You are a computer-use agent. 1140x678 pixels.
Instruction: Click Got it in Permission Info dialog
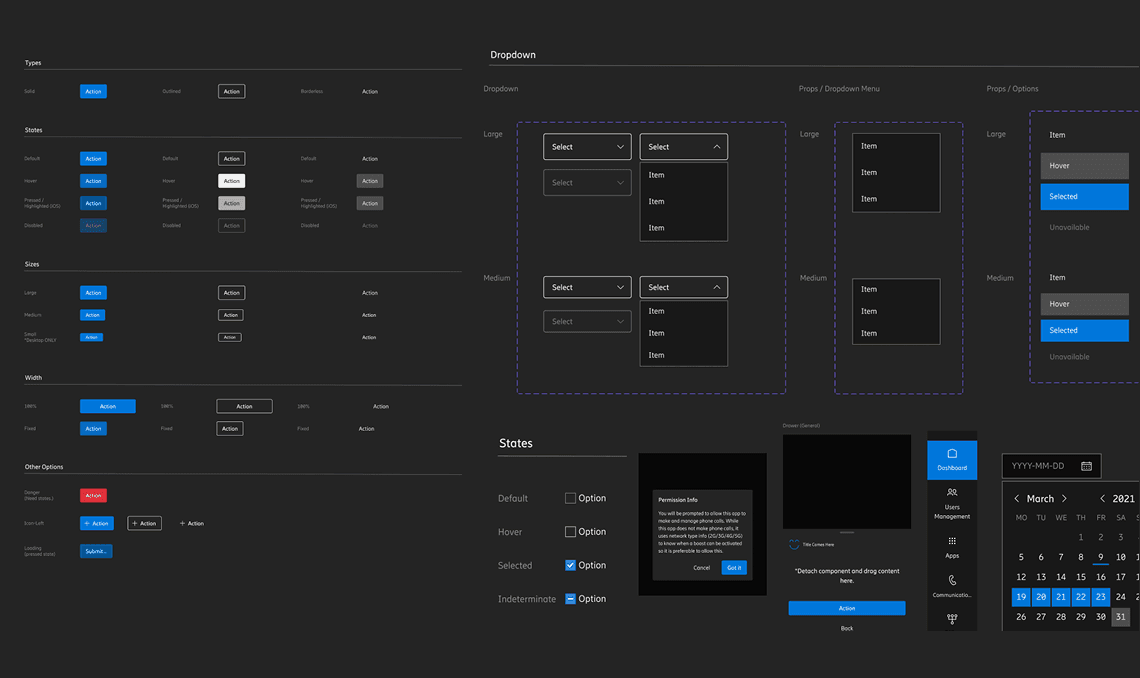click(734, 568)
